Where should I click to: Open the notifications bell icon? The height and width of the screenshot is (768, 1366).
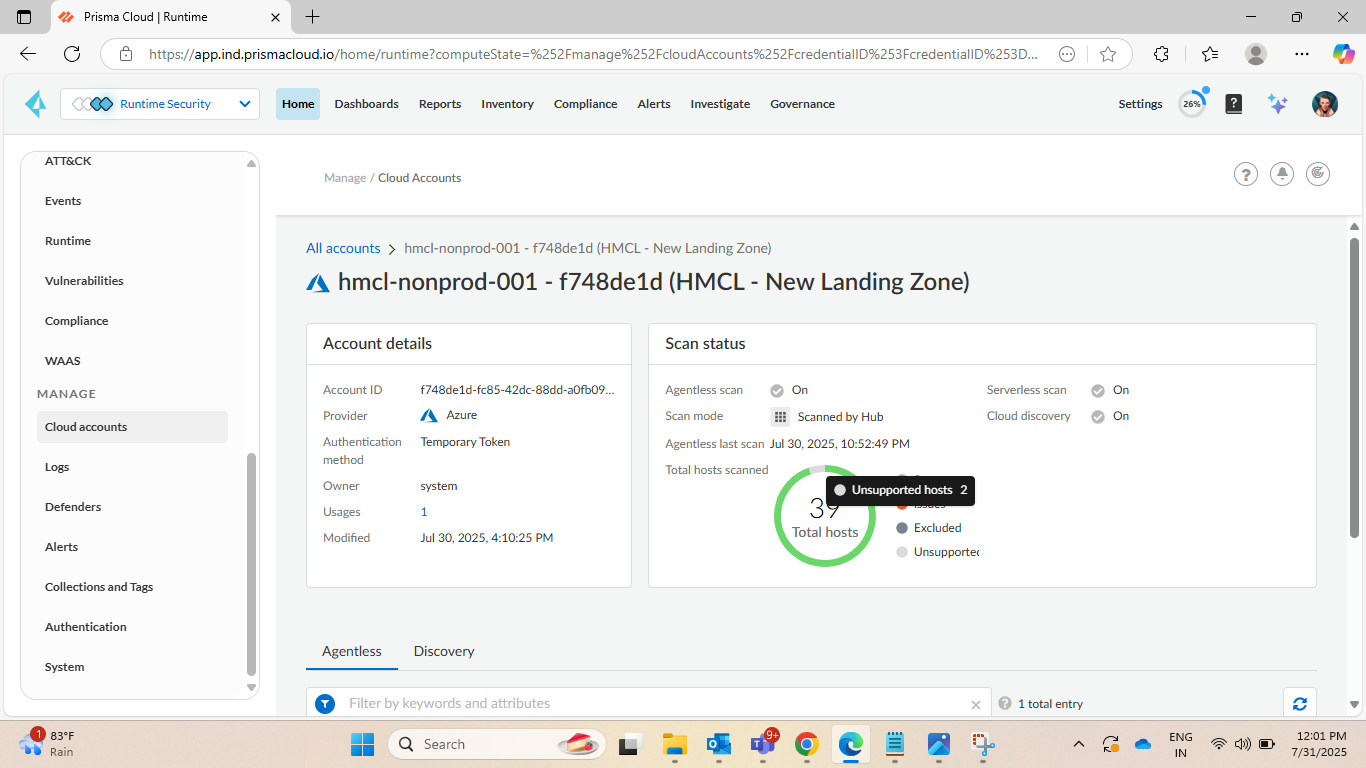pos(1281,174)
